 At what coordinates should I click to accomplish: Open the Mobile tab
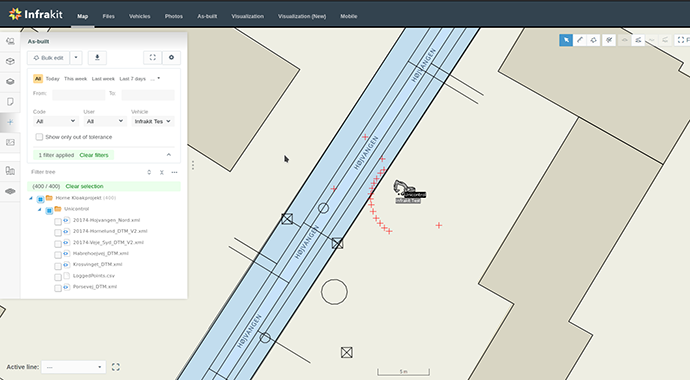pos(349,16)
